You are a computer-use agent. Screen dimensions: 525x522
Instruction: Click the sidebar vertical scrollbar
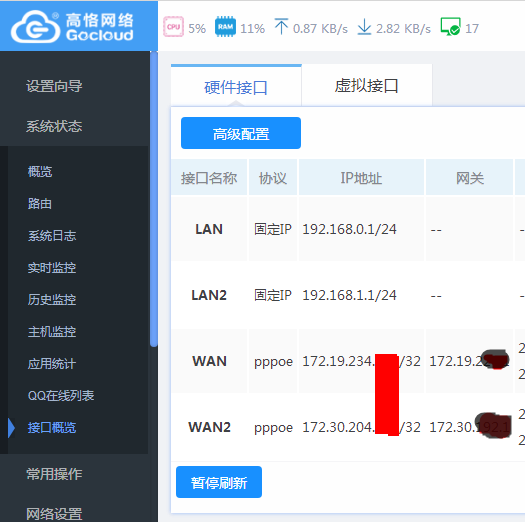[154, 199]
